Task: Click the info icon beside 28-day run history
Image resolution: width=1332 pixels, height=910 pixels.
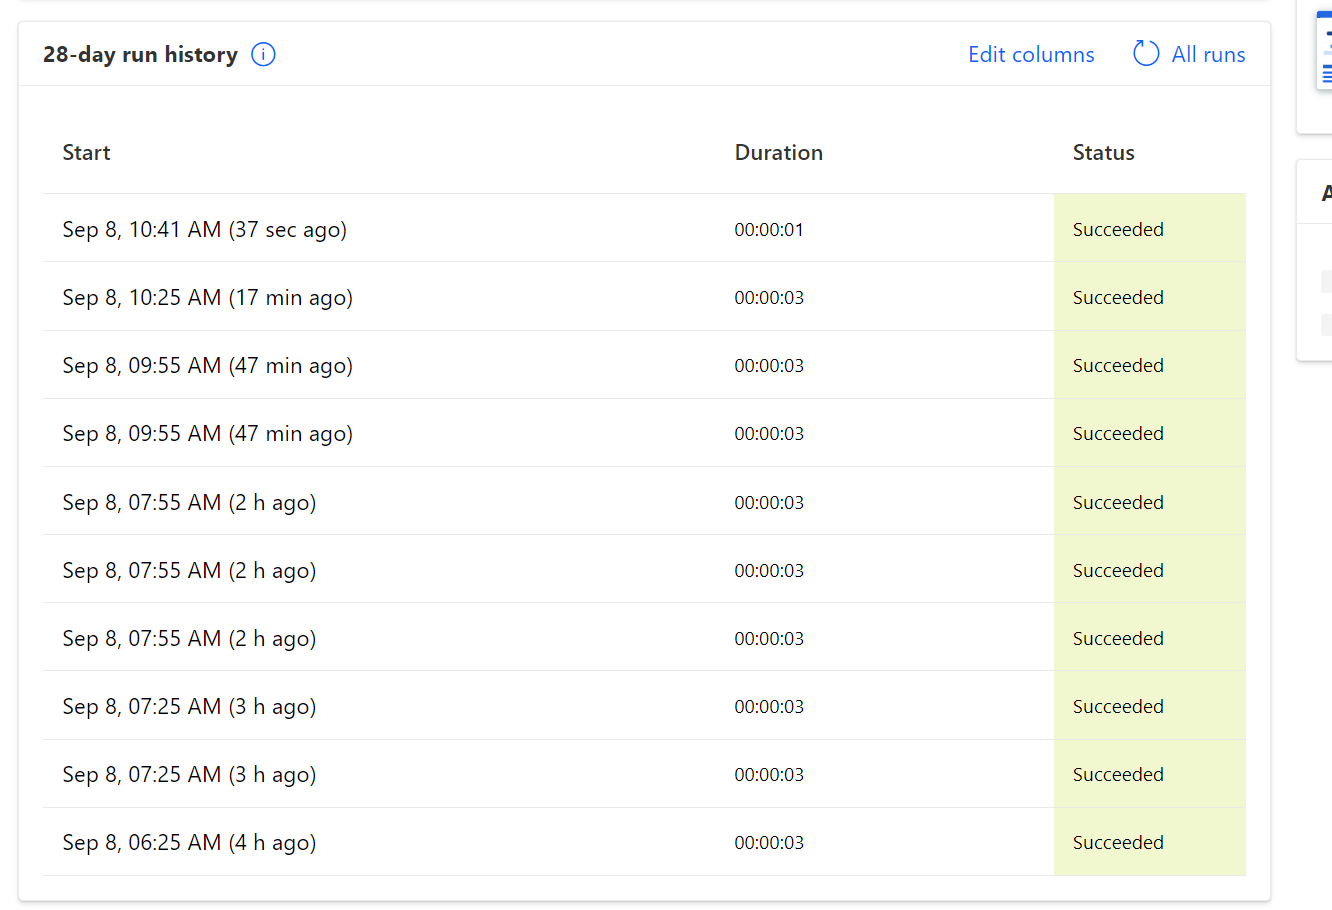Action: pyautogui.click(x=263, y=55)
